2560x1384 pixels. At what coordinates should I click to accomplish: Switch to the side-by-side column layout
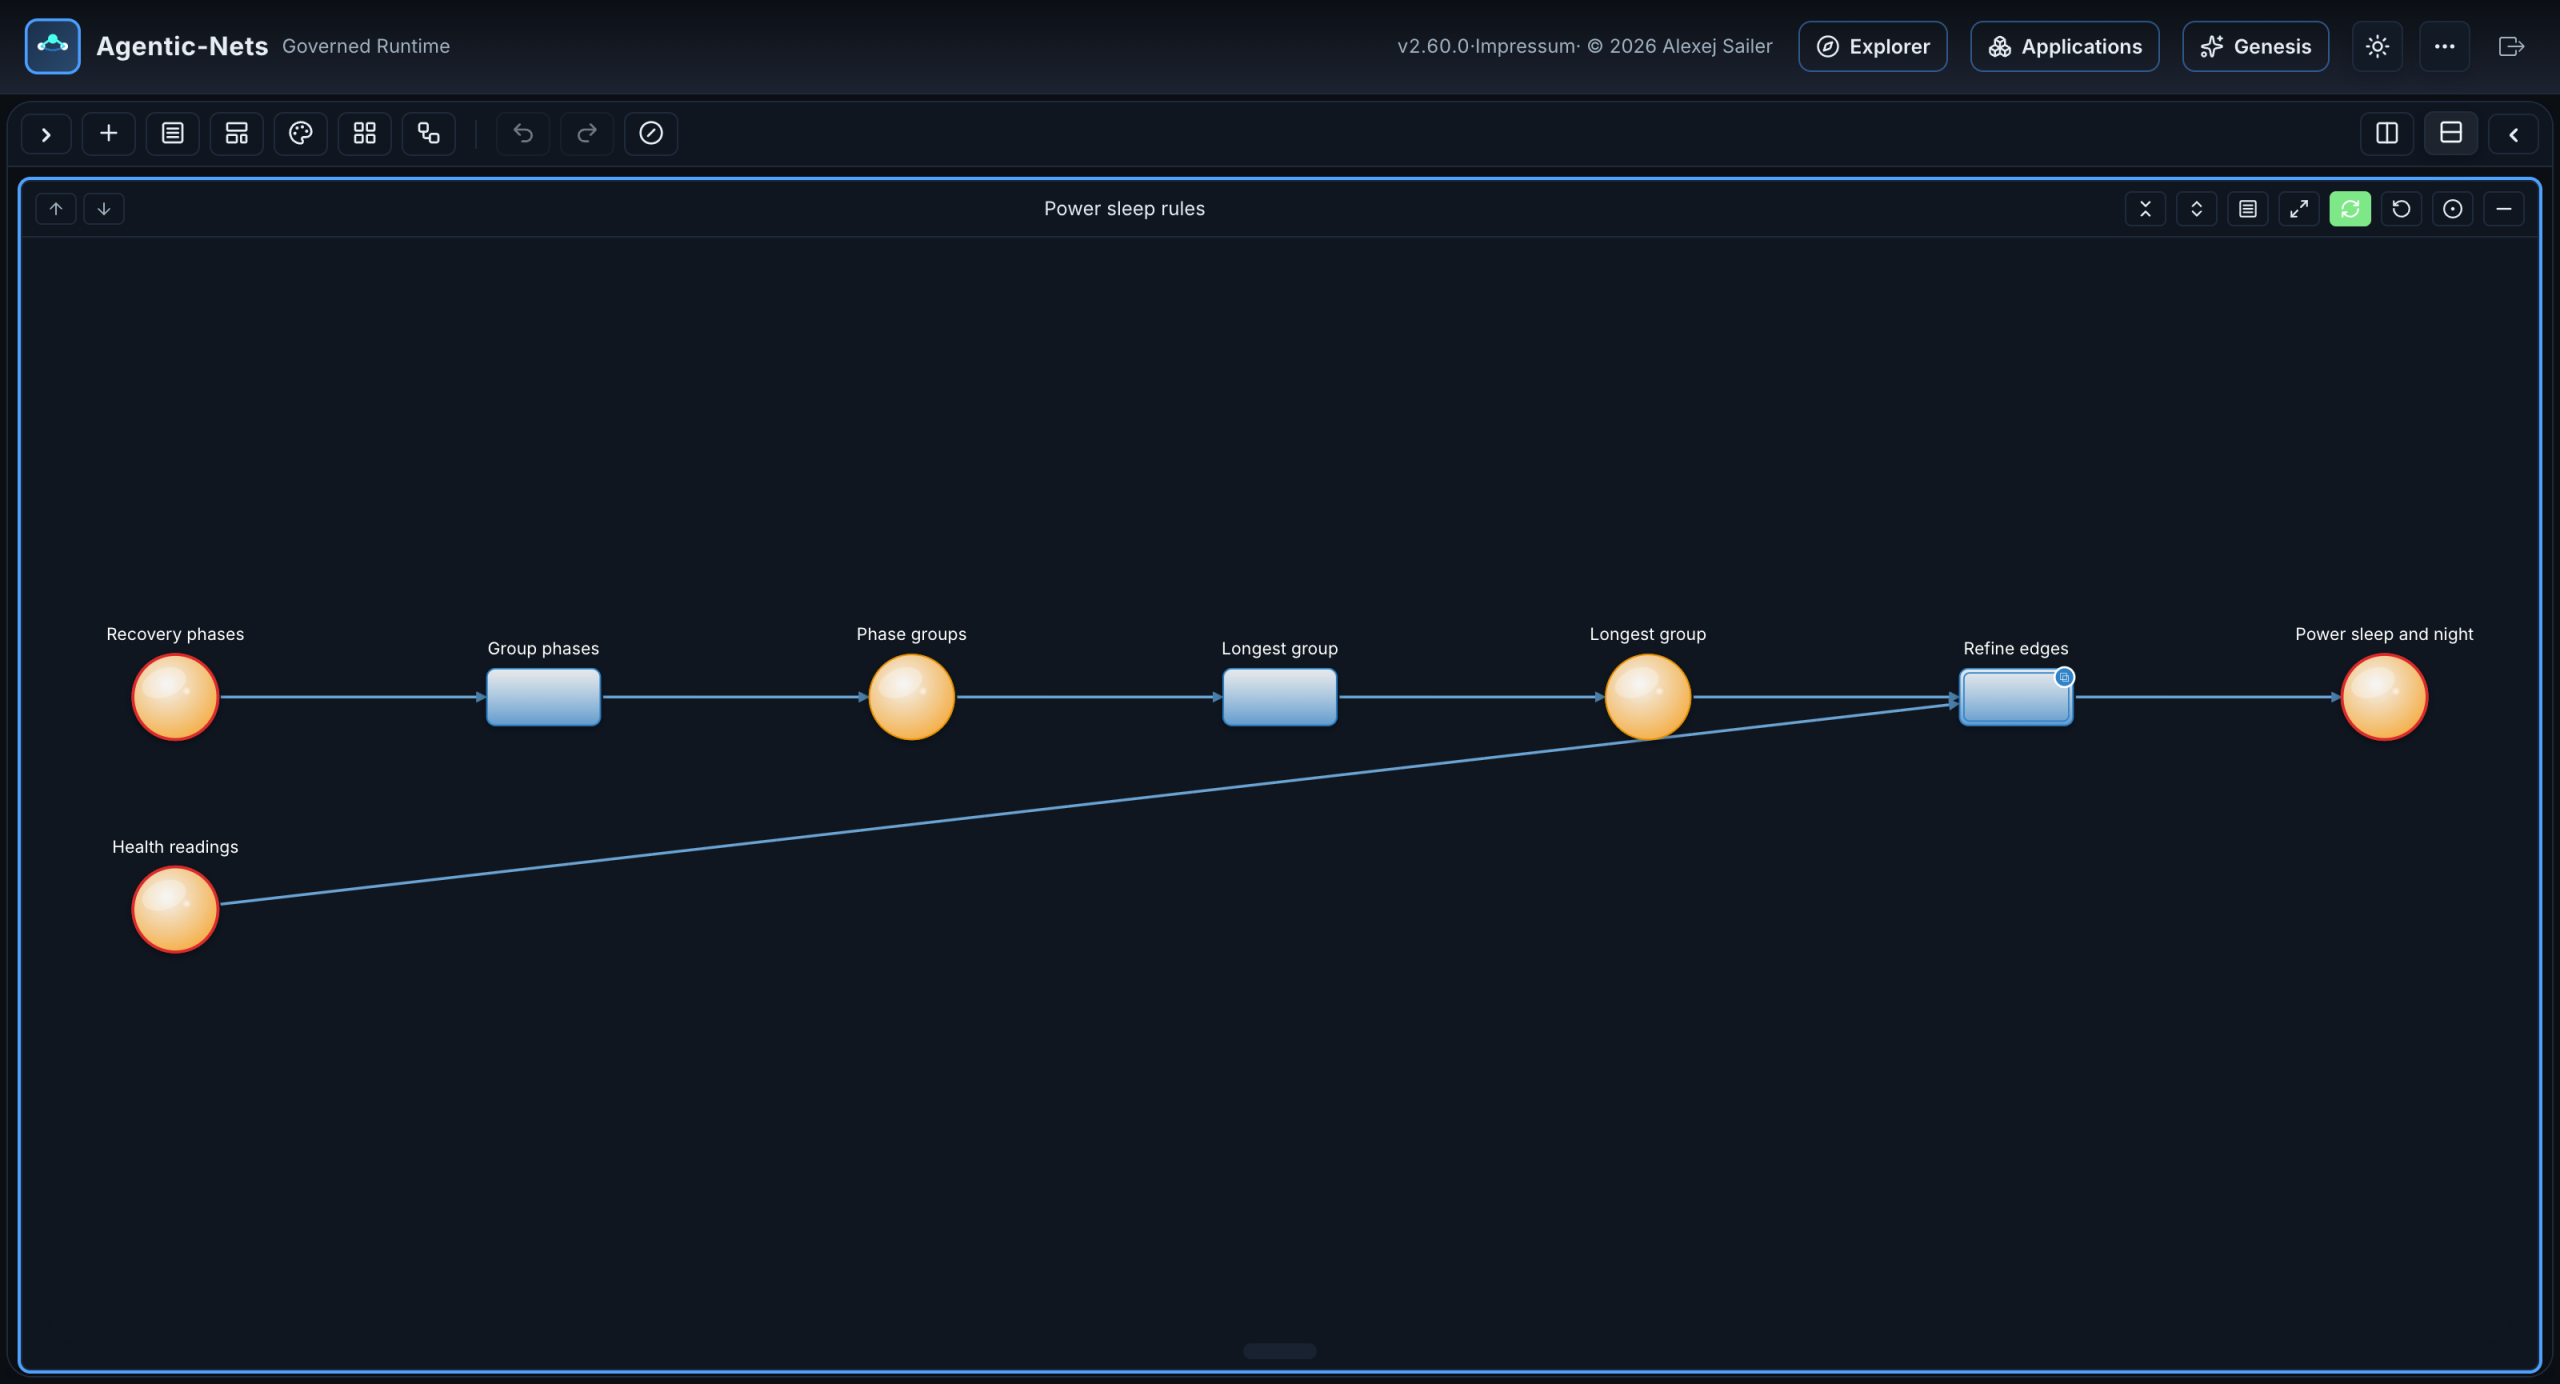click(2387, 133)
